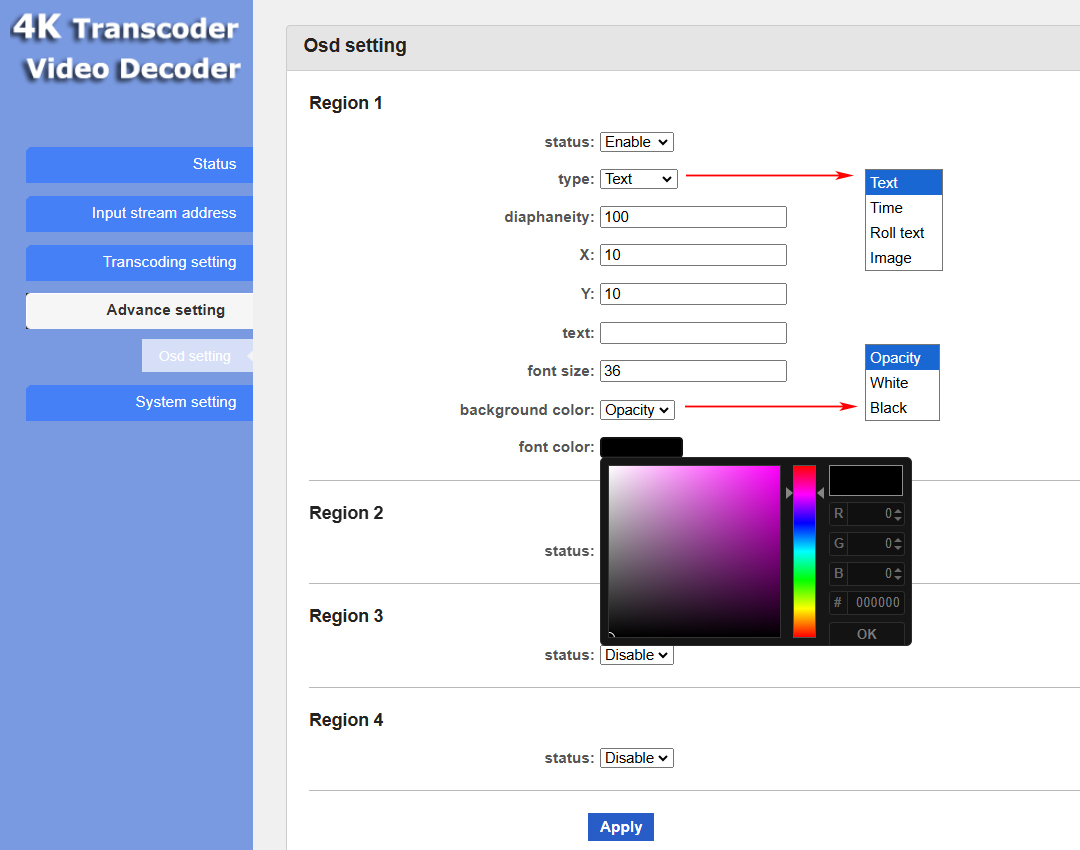
Task: Open Region 4 status dropdown
Action: point(636,758)
